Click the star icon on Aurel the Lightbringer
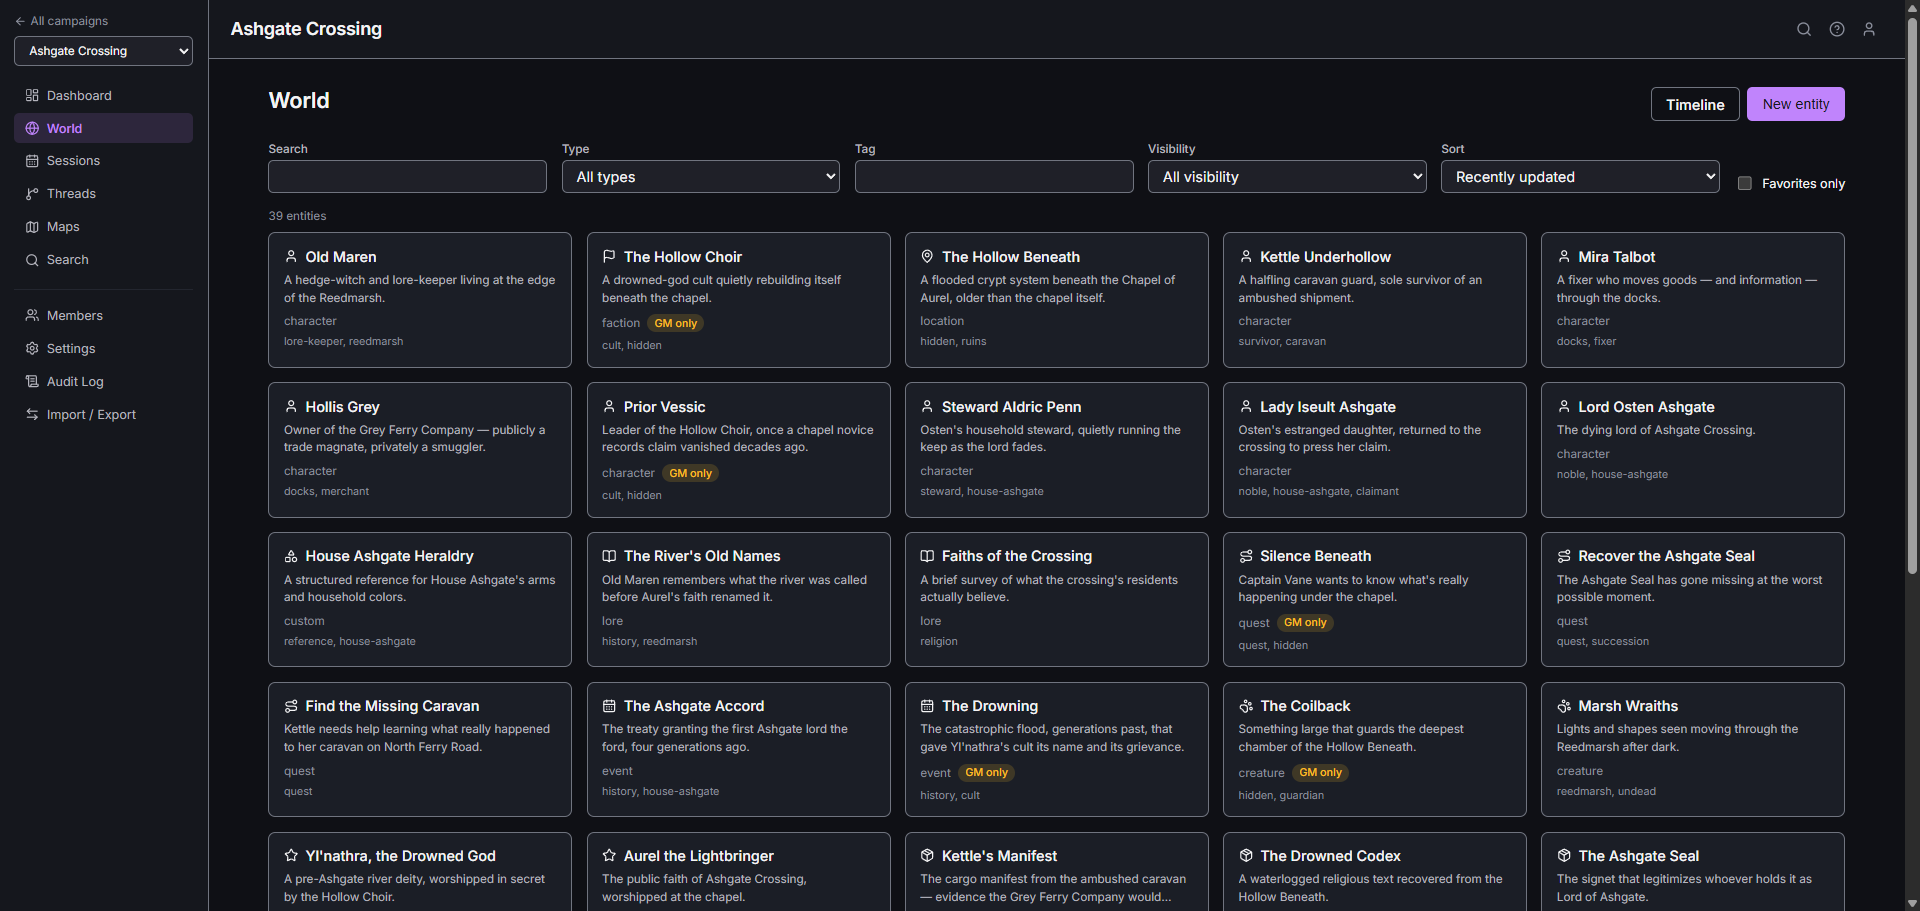Screen dimensions: 1920x911 click(x=609, y=856)
